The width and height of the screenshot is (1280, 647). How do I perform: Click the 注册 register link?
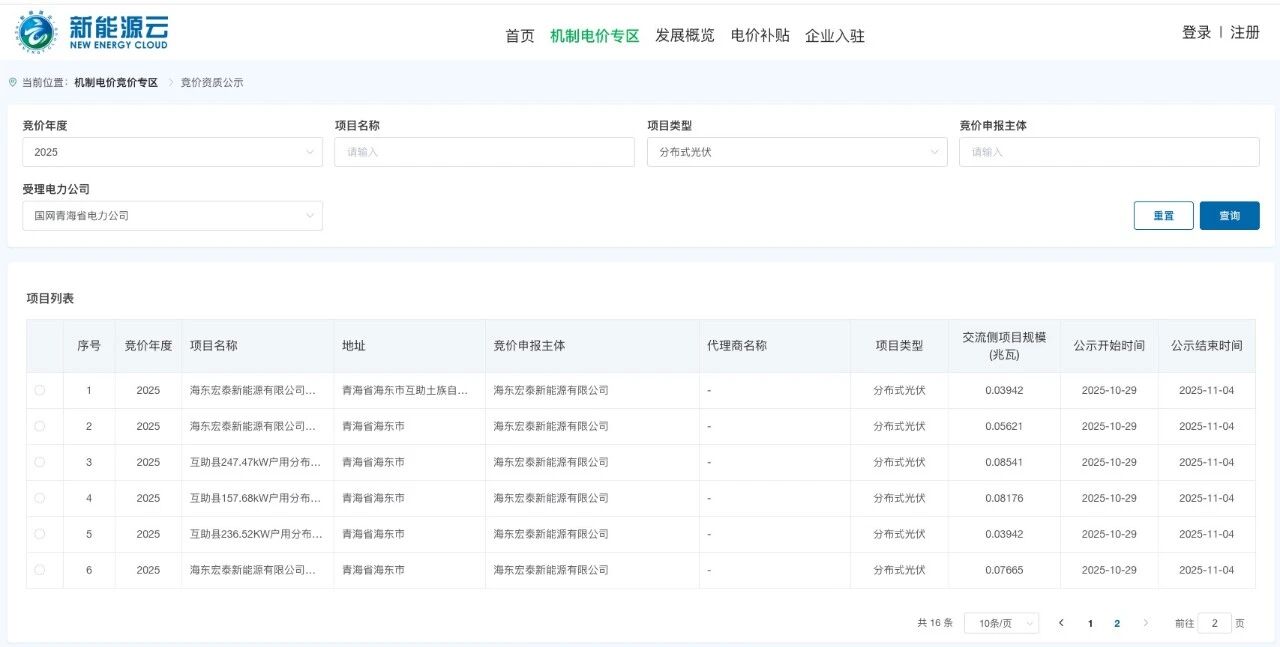pos(1245,32)
